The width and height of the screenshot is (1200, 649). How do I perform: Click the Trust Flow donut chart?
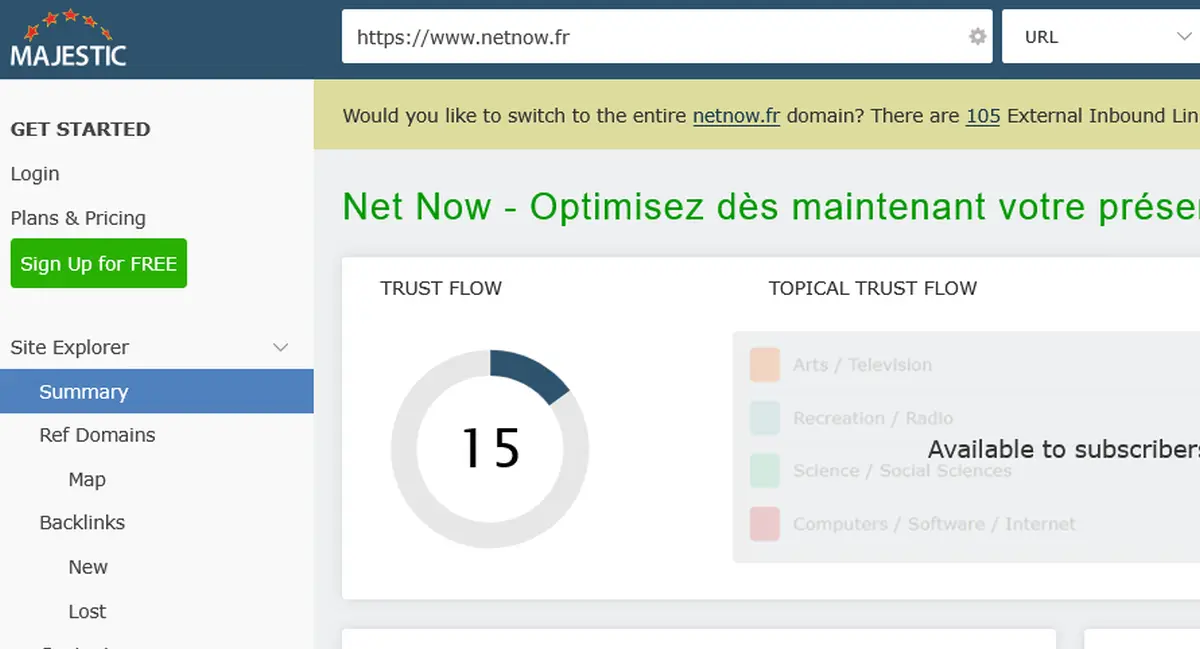click(x=490, y=448)
